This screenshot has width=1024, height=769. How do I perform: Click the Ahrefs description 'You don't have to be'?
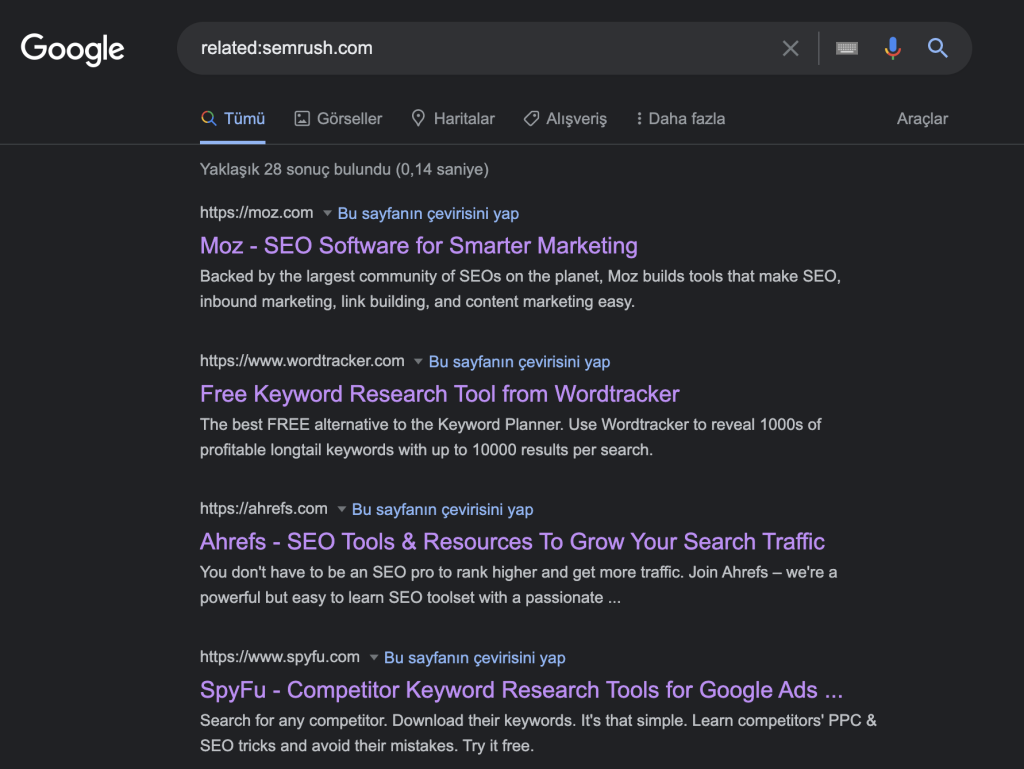(x=519, y=585)
